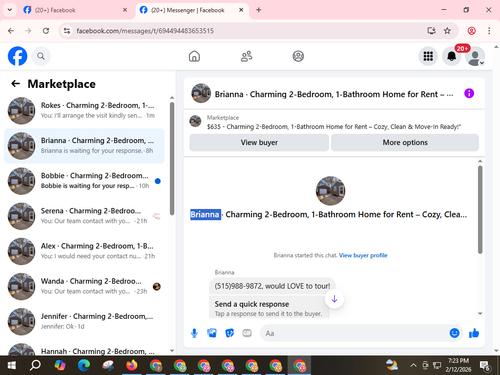
Task: Click the browser forward arrow
Action: 28,31
